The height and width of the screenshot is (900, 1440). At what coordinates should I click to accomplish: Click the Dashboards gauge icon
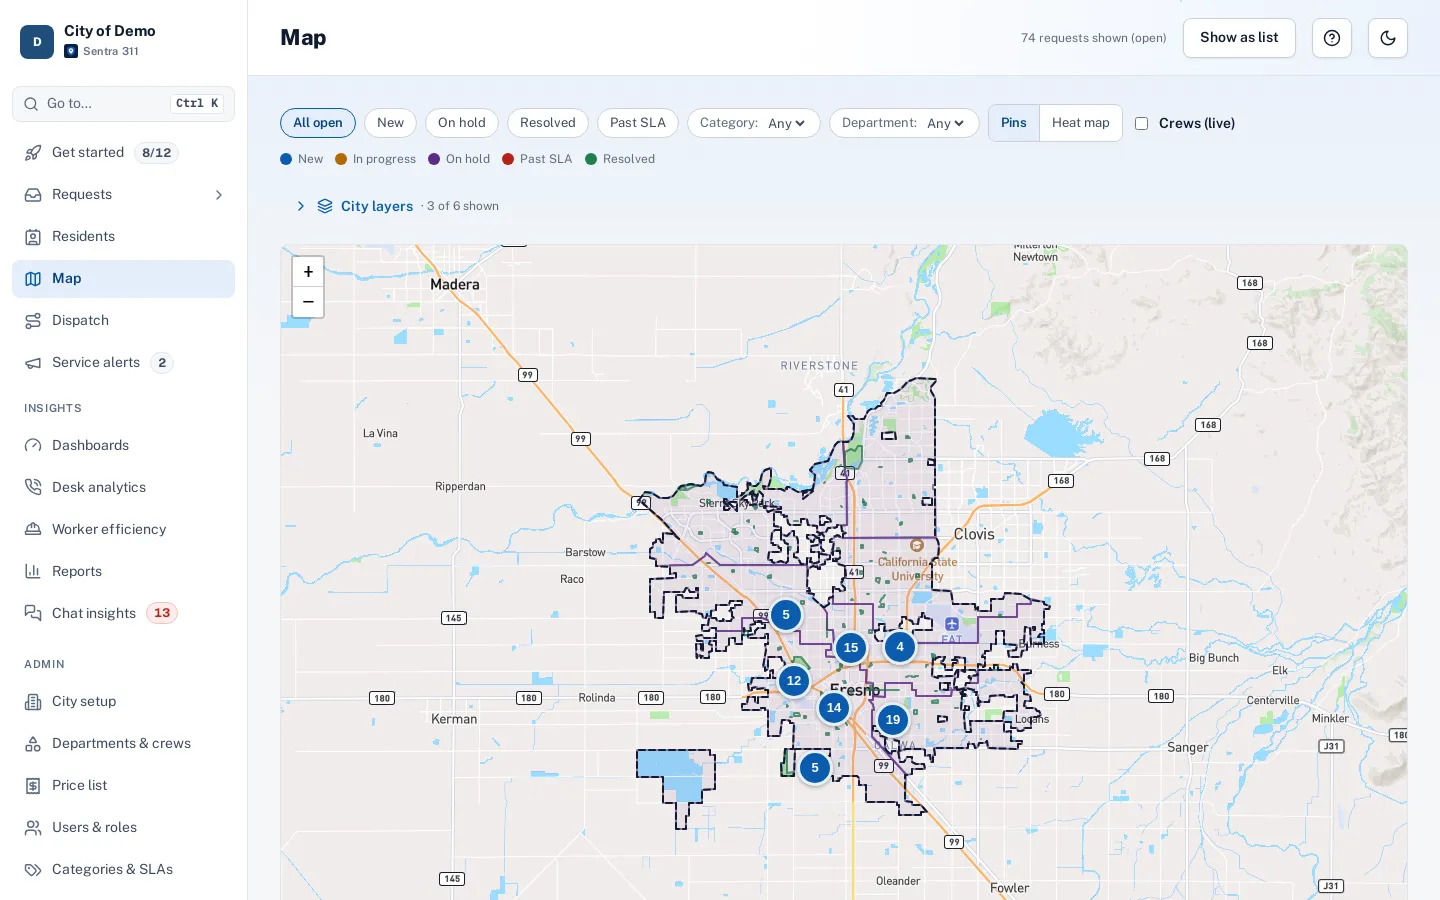point(33,446)
